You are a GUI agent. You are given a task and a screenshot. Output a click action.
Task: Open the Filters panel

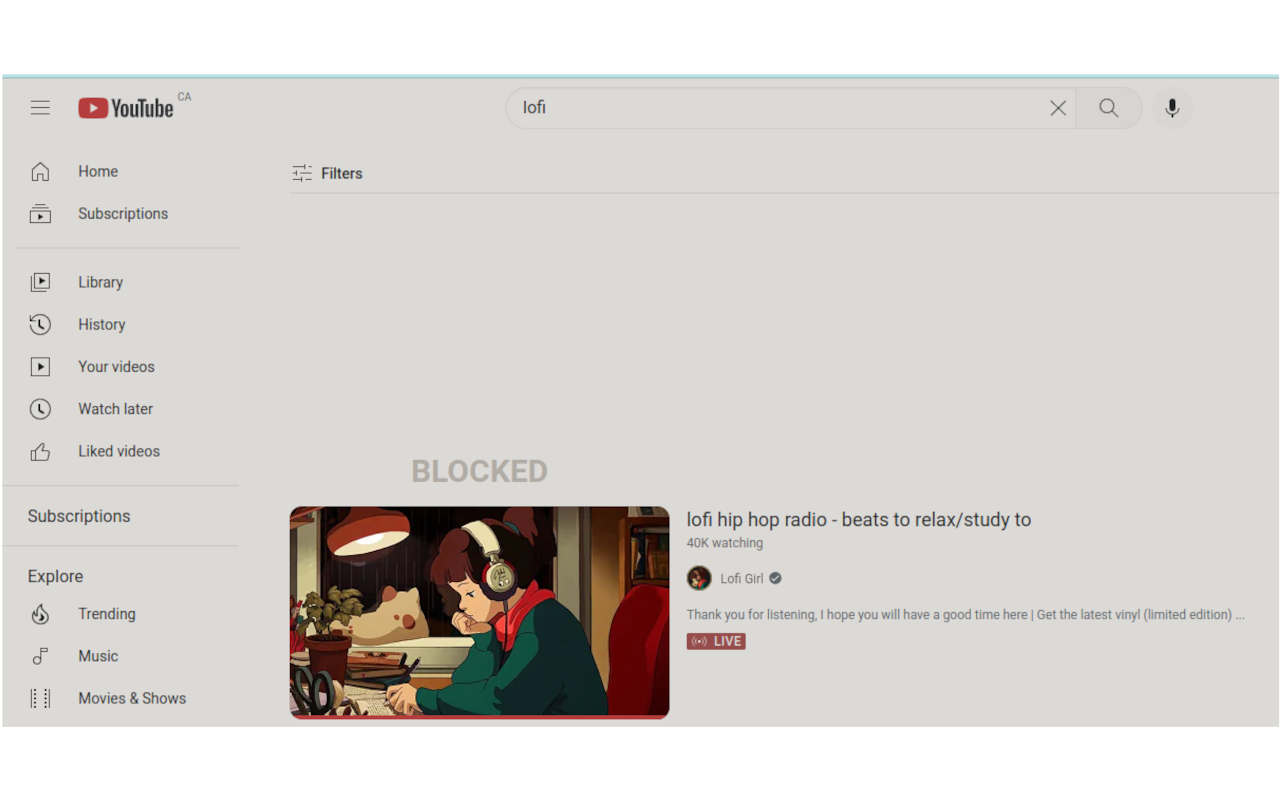pos(327,174)
